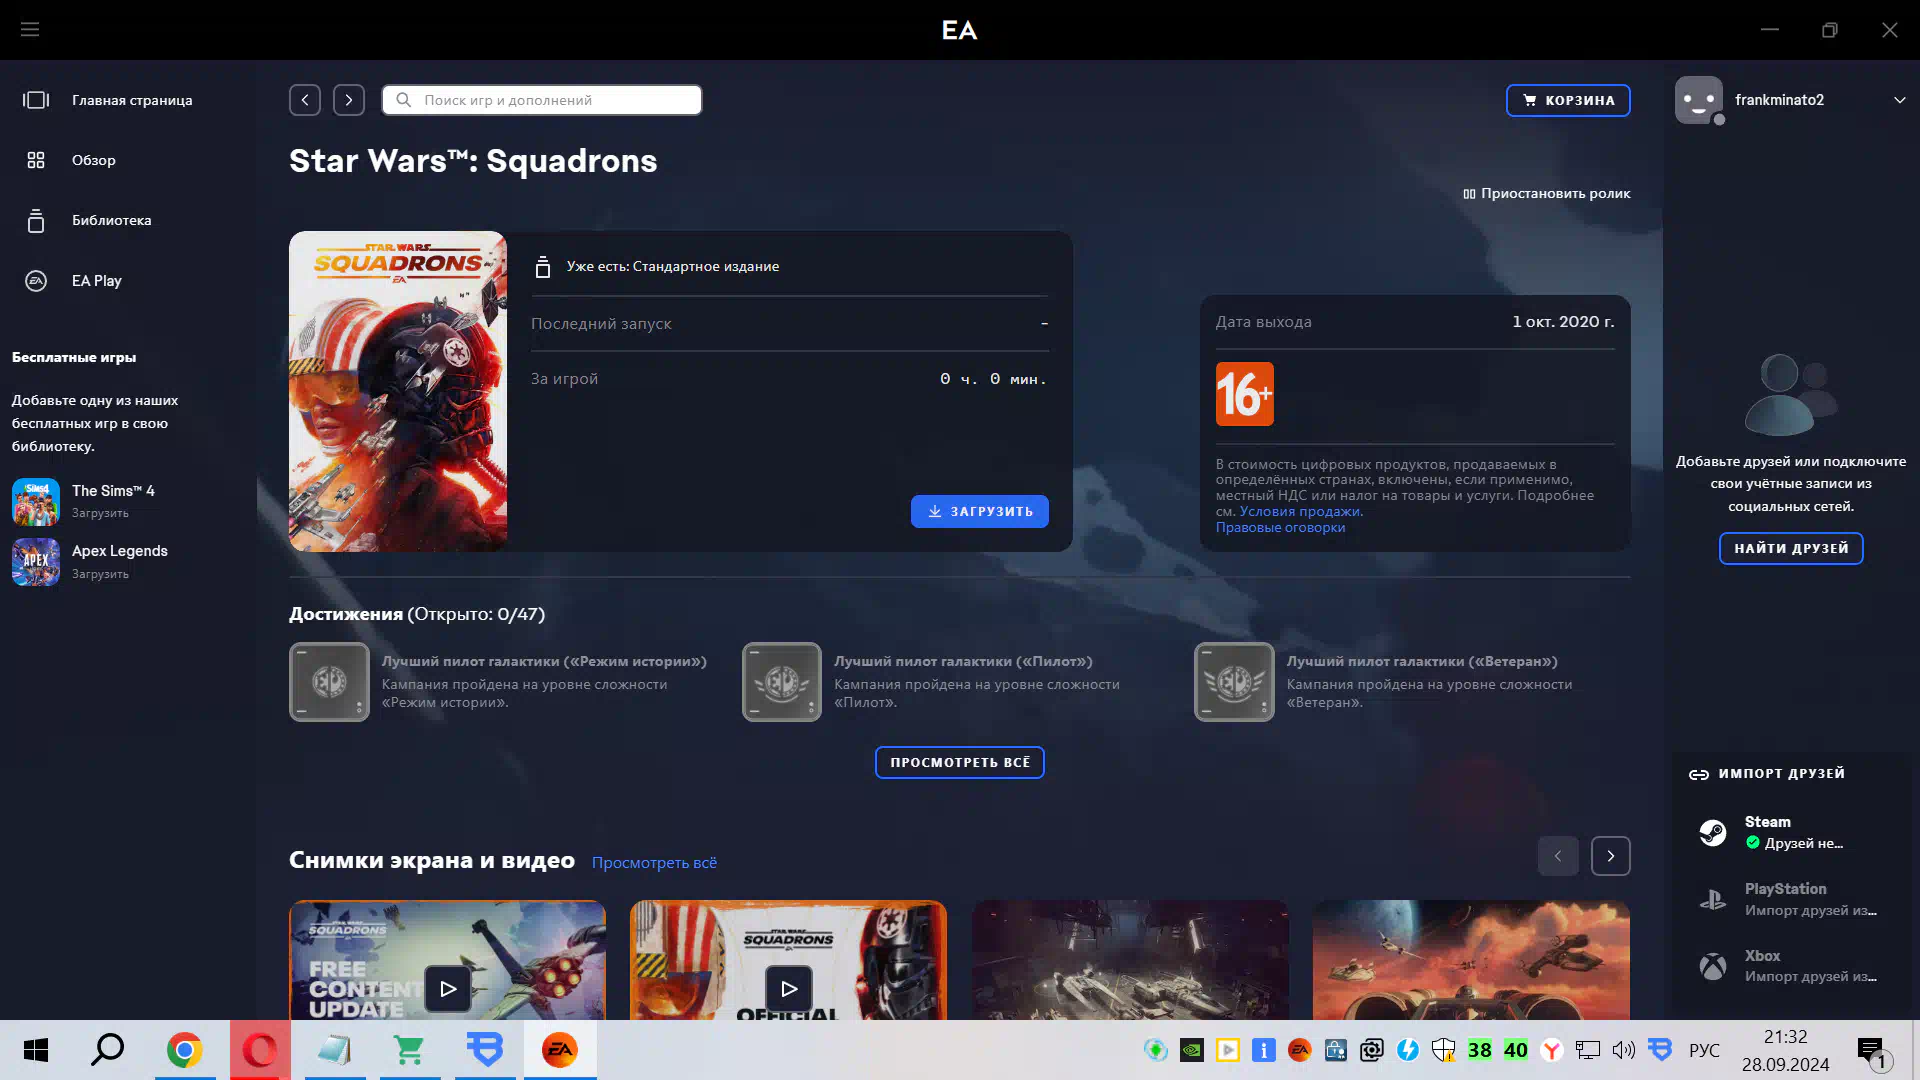Play Free Content Update video
This screenshot has width=1920, height=1080.
447,988
